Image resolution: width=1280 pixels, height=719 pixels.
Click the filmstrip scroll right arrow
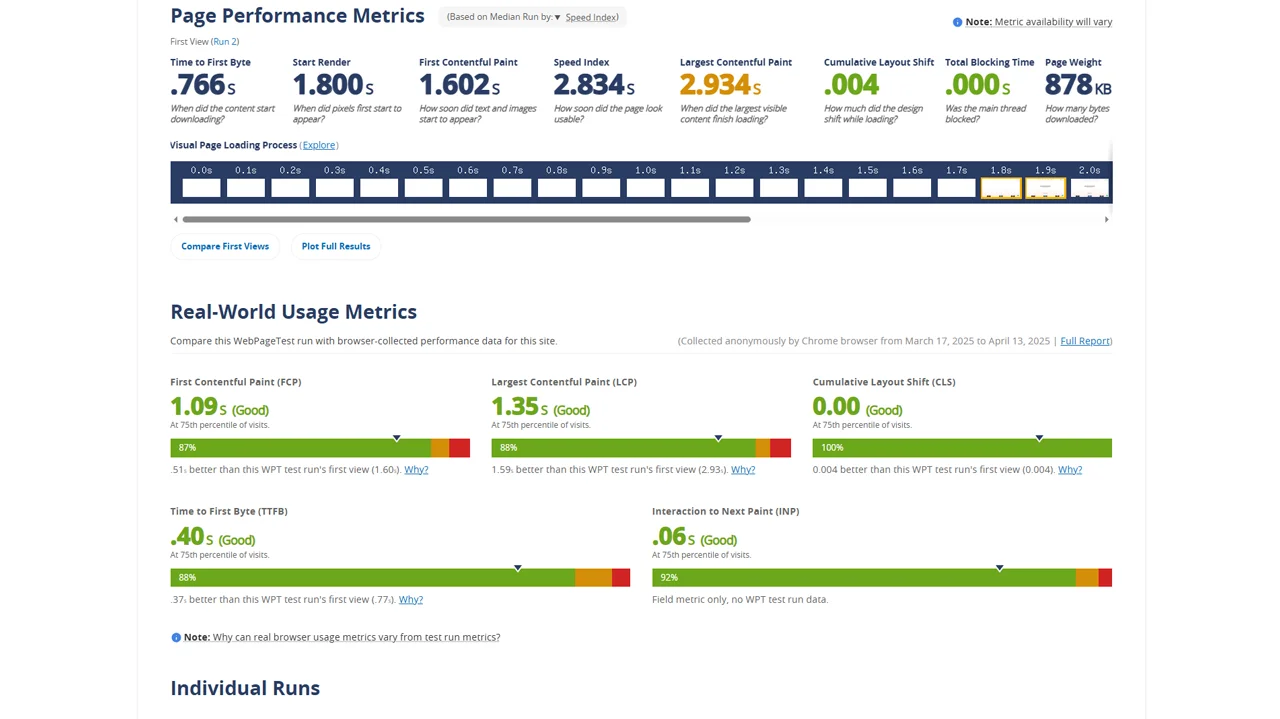[1106, 219]
